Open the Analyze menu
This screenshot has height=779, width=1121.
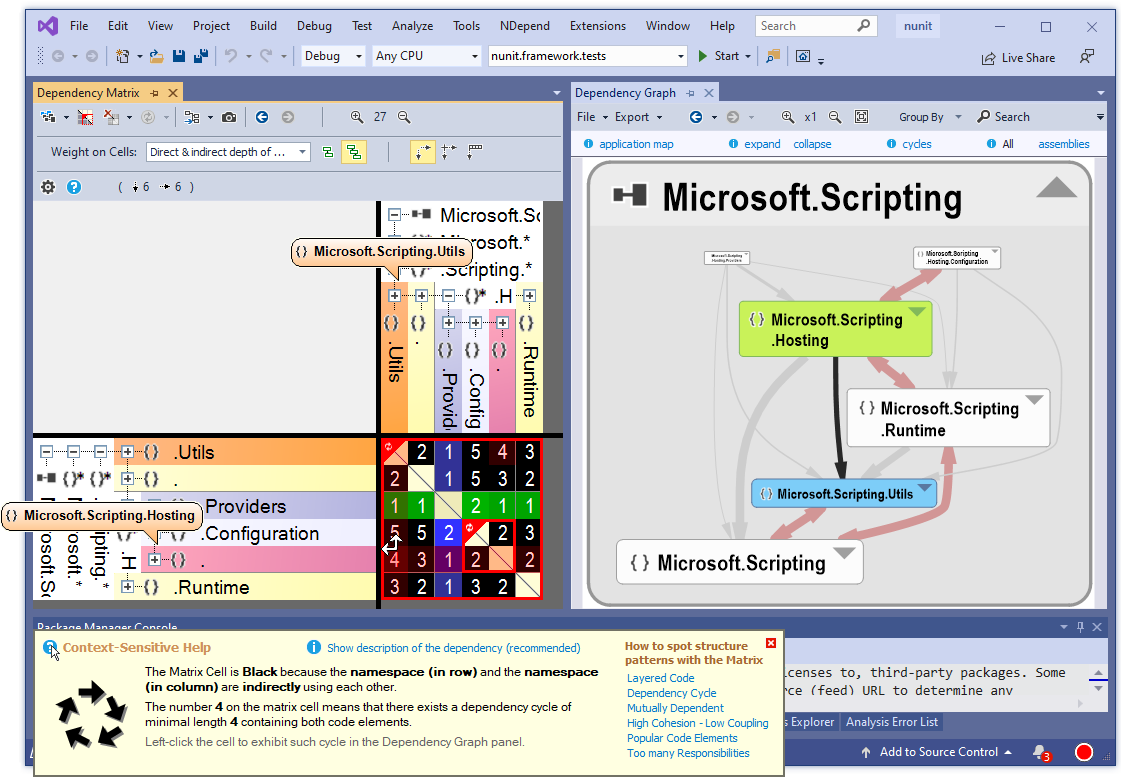tap(413, 26)
